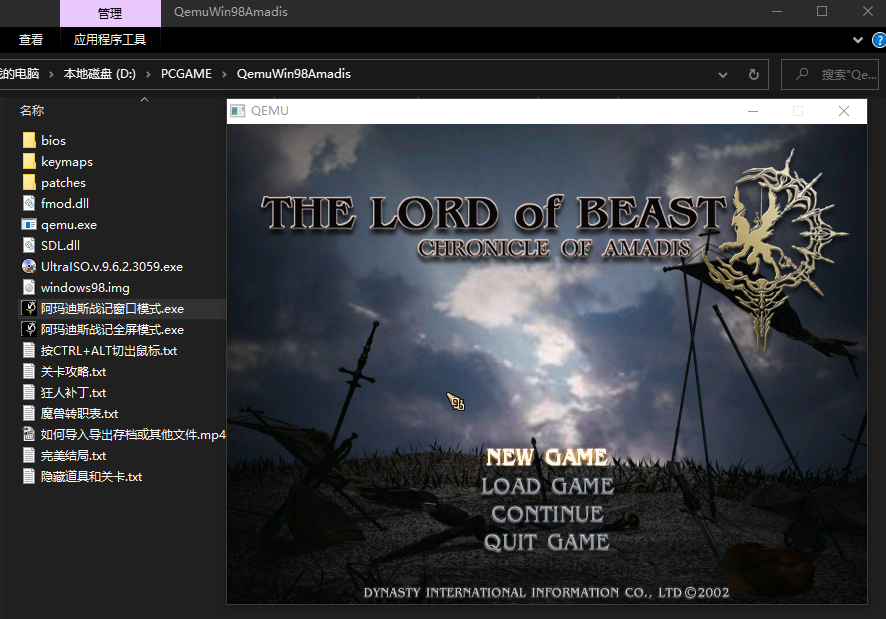Click the fmod.dll file icon
The image size is (886, 619).
[x=29, y=204]
